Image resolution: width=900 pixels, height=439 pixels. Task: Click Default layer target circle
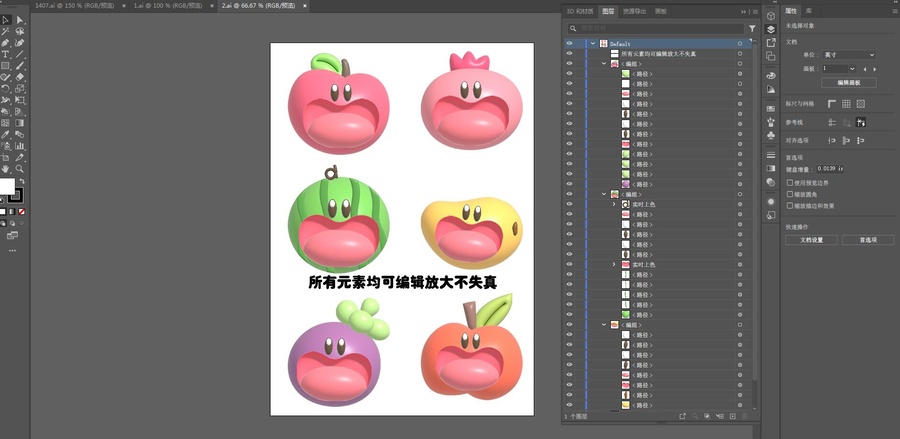pyautogui.click(x=740, y=44)
